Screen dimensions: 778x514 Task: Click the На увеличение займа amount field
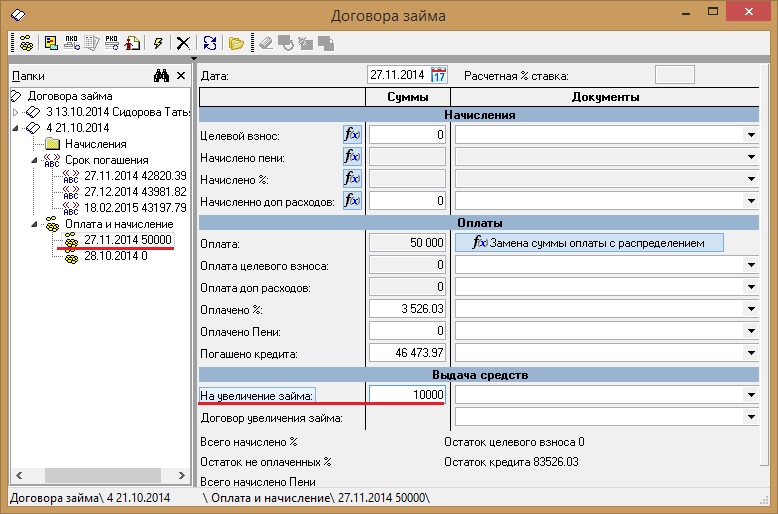[407, 395]
